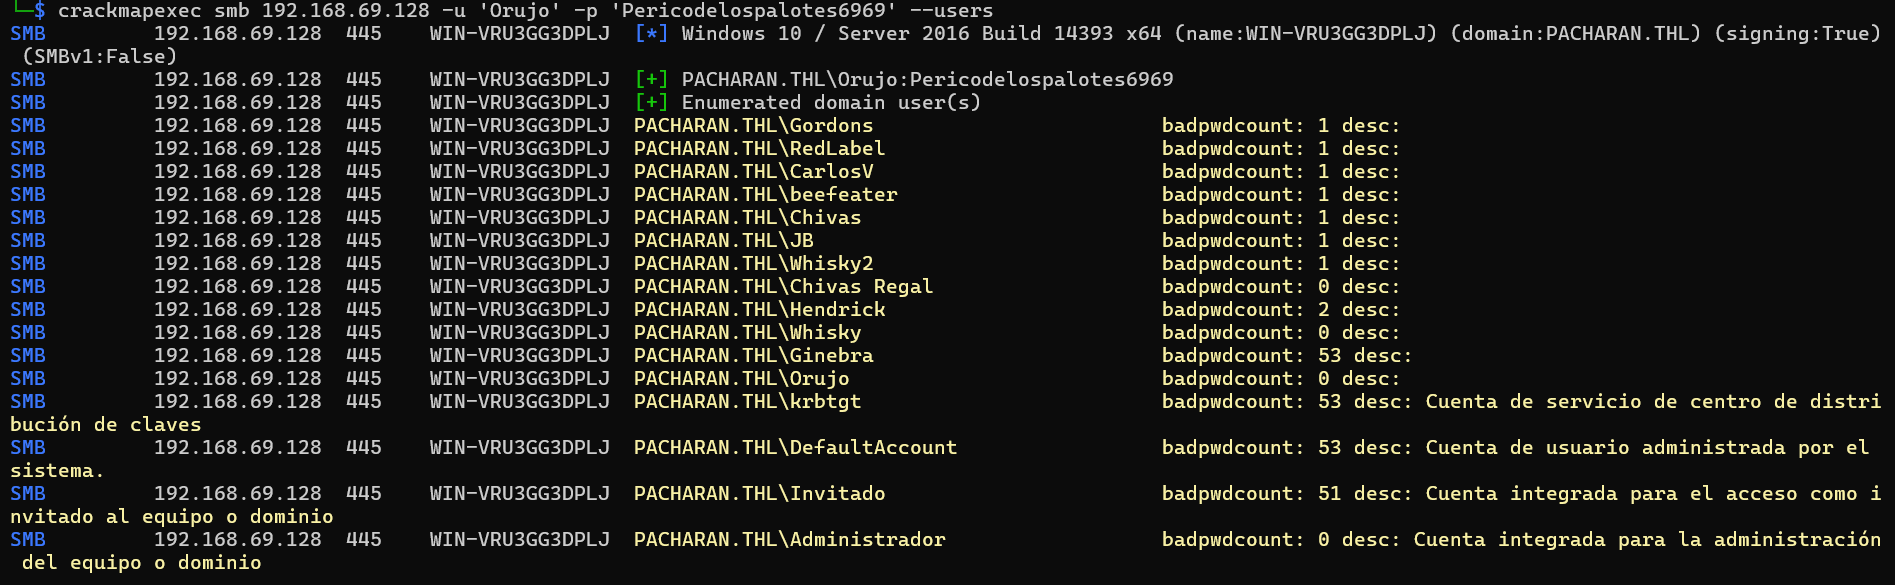Click the 'Pericodelospalotes6969' password argument in the command
The image size is (1895, 585).
coord(753,11)
